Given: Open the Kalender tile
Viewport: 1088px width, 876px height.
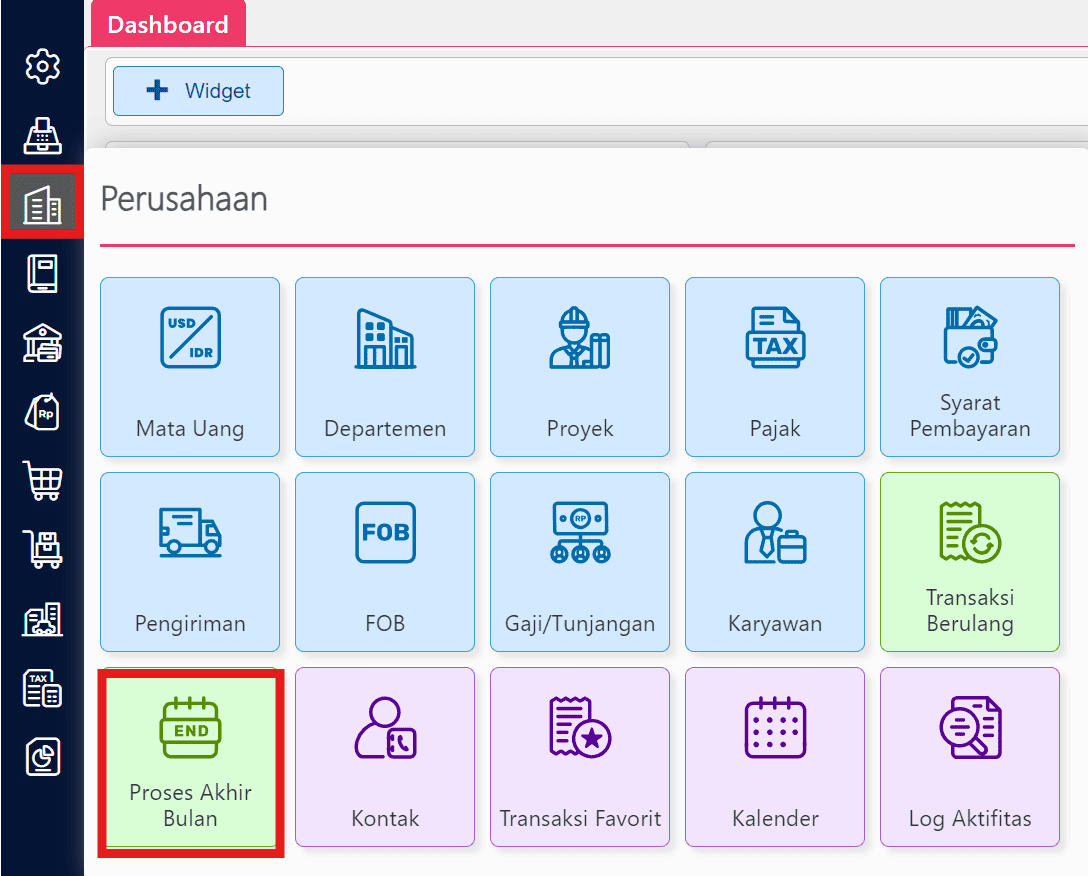Looking at the screenshot, I should (774, 757).
